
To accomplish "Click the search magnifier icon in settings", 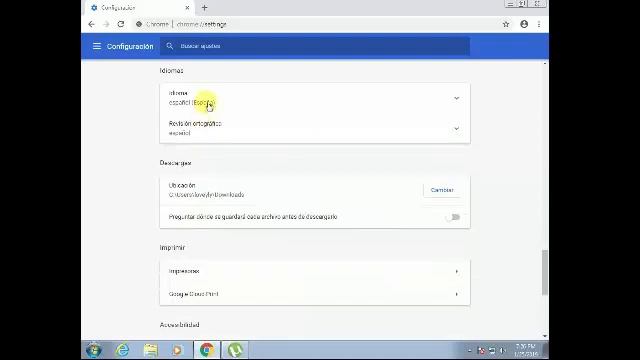I will coord(170,46).
